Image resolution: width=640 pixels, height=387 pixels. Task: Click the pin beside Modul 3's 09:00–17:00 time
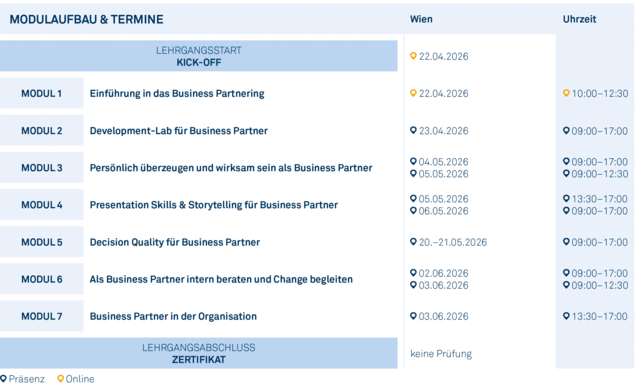pyautogui.click(x=566, y=161)
